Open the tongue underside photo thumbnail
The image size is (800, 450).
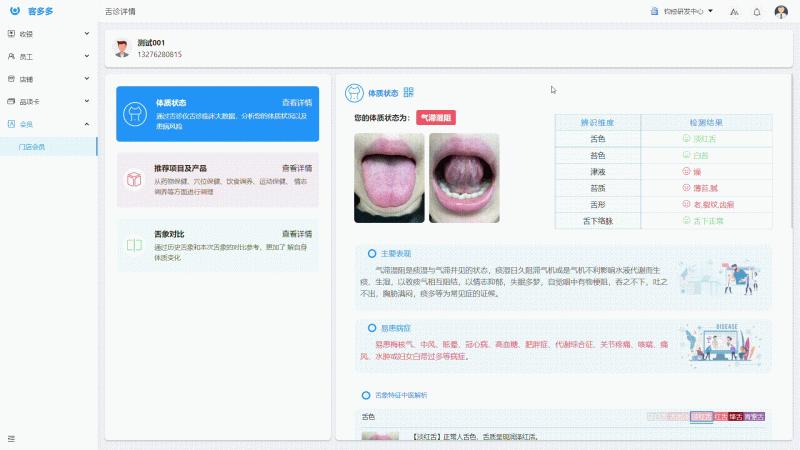464,178
